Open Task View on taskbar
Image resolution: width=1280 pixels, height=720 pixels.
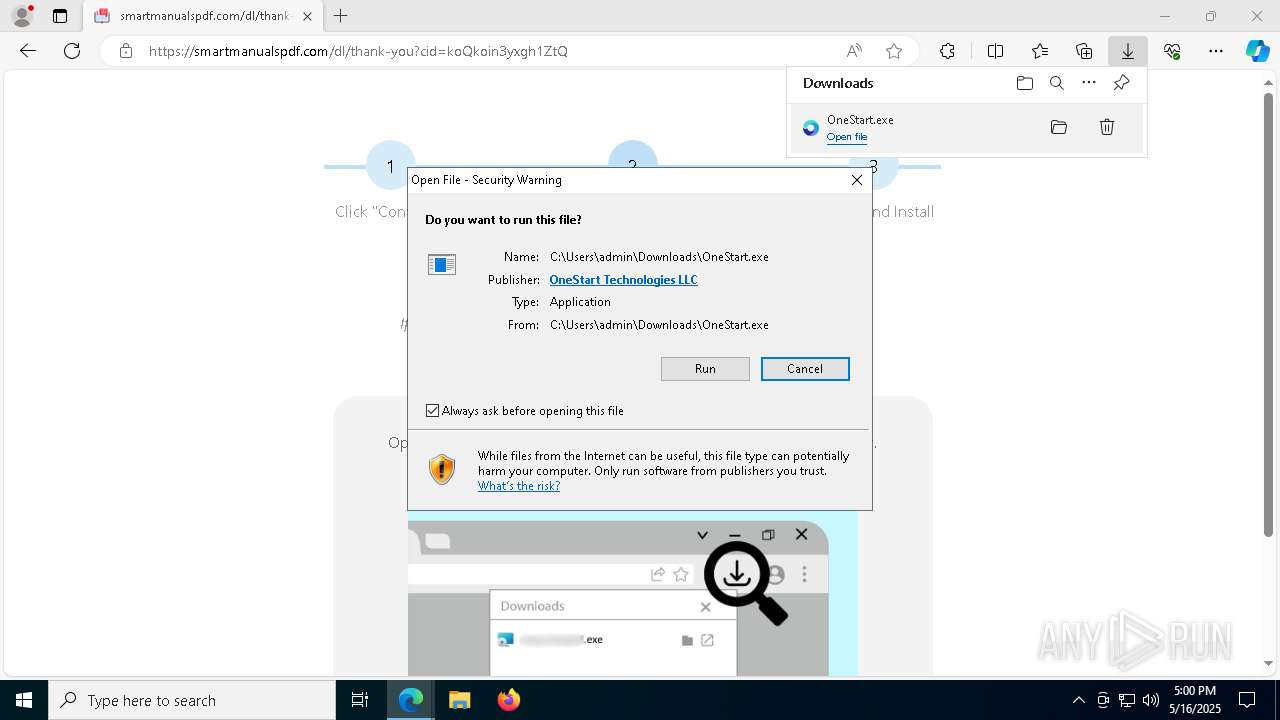click(360, 700)
